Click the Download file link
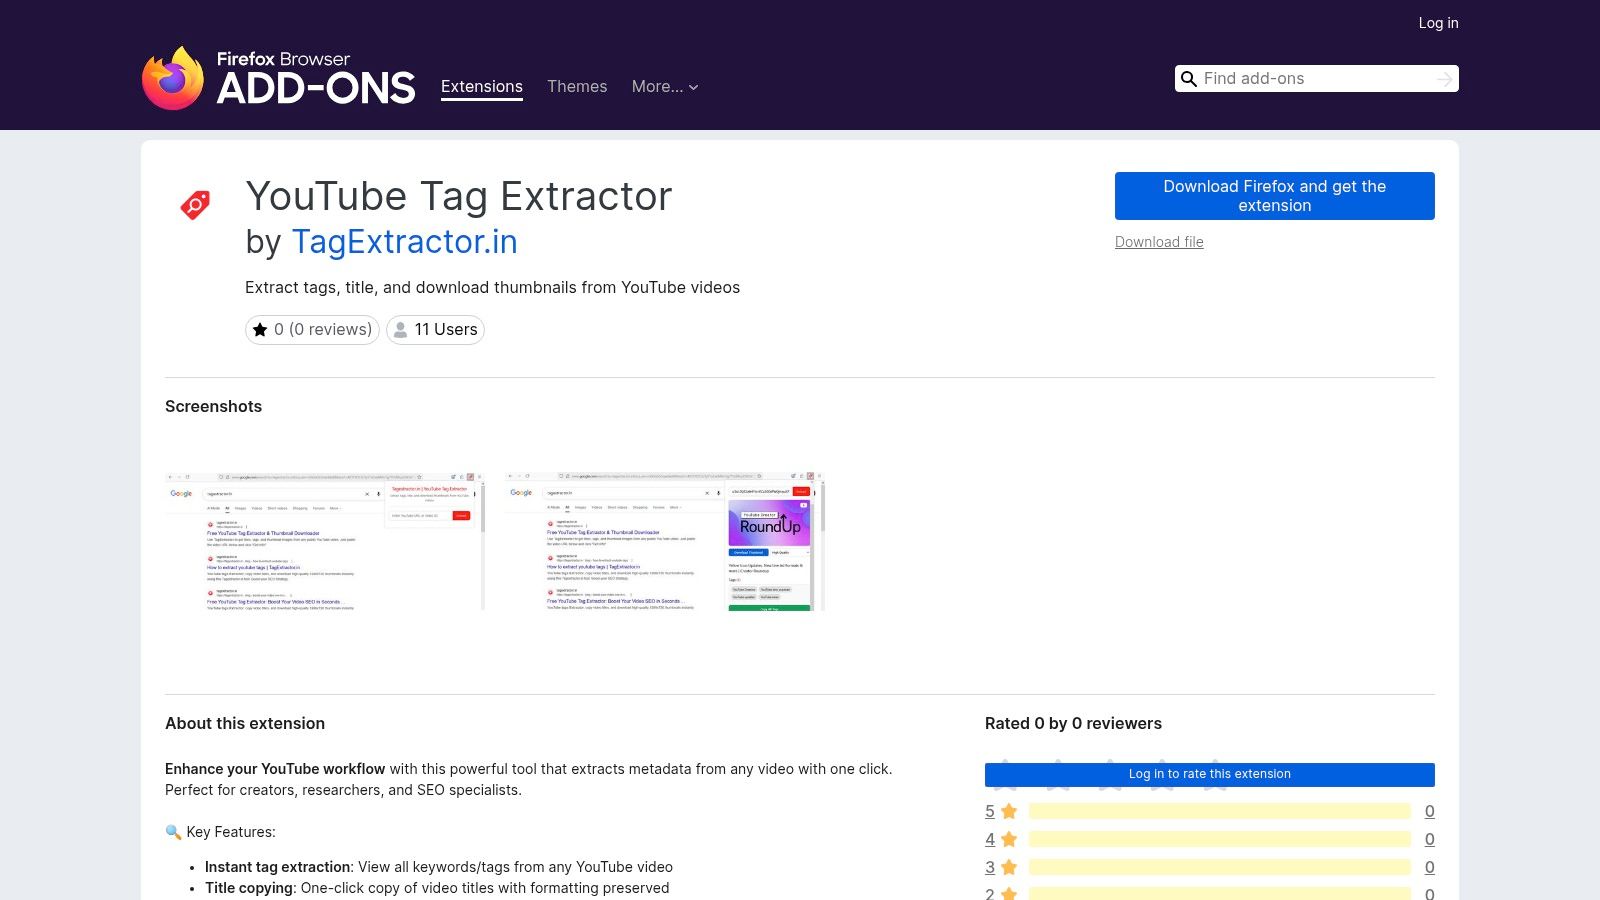This screenshot has width=1600, height=900. click(1158, 242)
